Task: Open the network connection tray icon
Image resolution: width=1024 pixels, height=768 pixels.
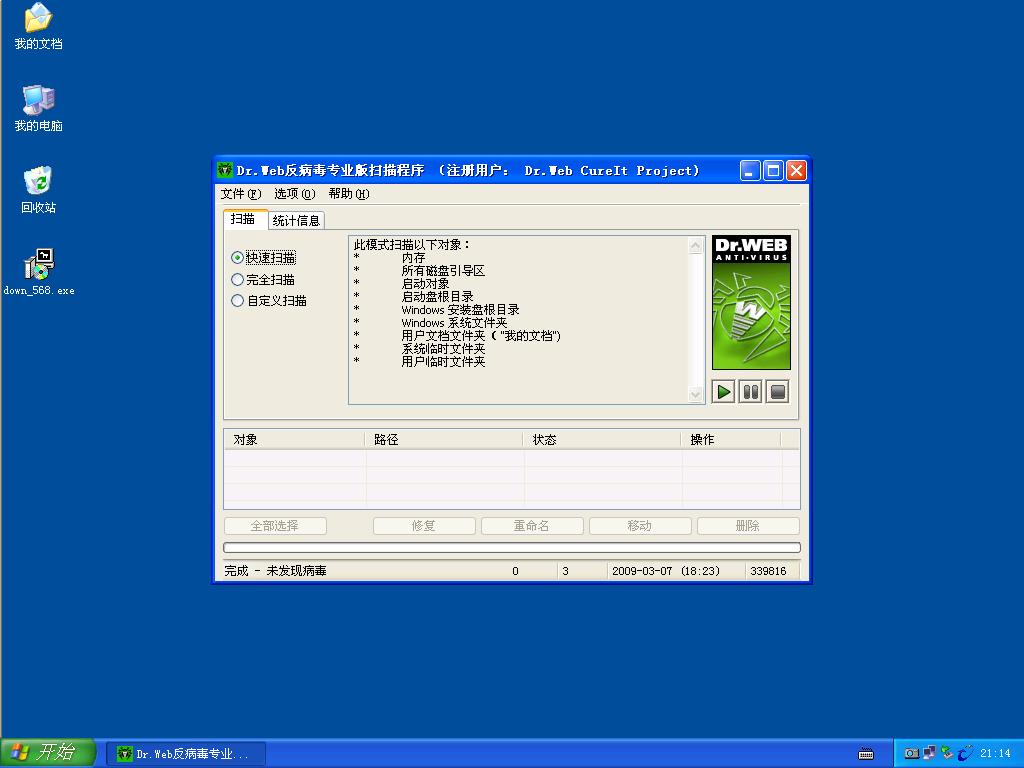Action: [929, 754]
